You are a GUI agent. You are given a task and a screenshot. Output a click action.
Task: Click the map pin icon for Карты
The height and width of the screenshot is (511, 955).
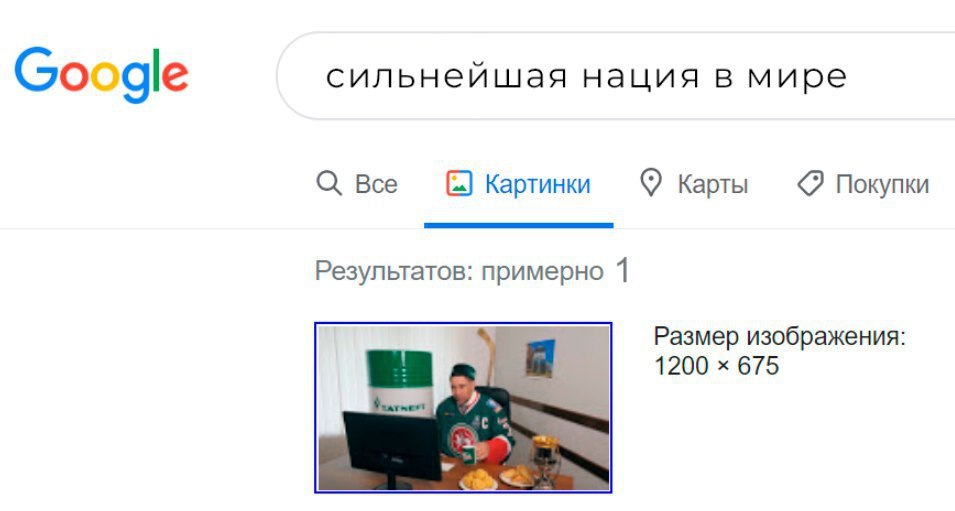pyautogui.click(x=651, y=183)
